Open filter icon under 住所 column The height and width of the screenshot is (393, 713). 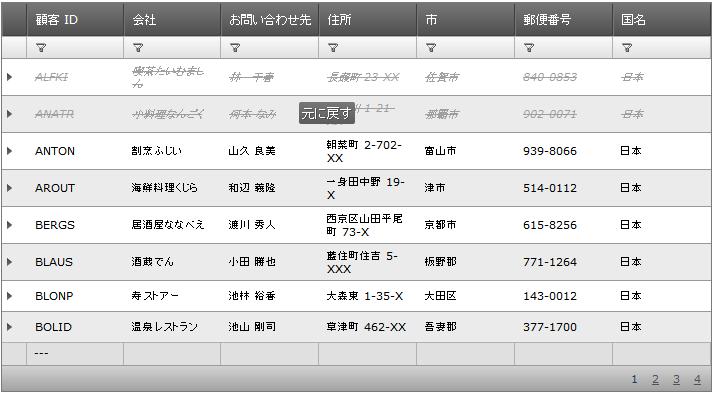[x=333, y=47]
